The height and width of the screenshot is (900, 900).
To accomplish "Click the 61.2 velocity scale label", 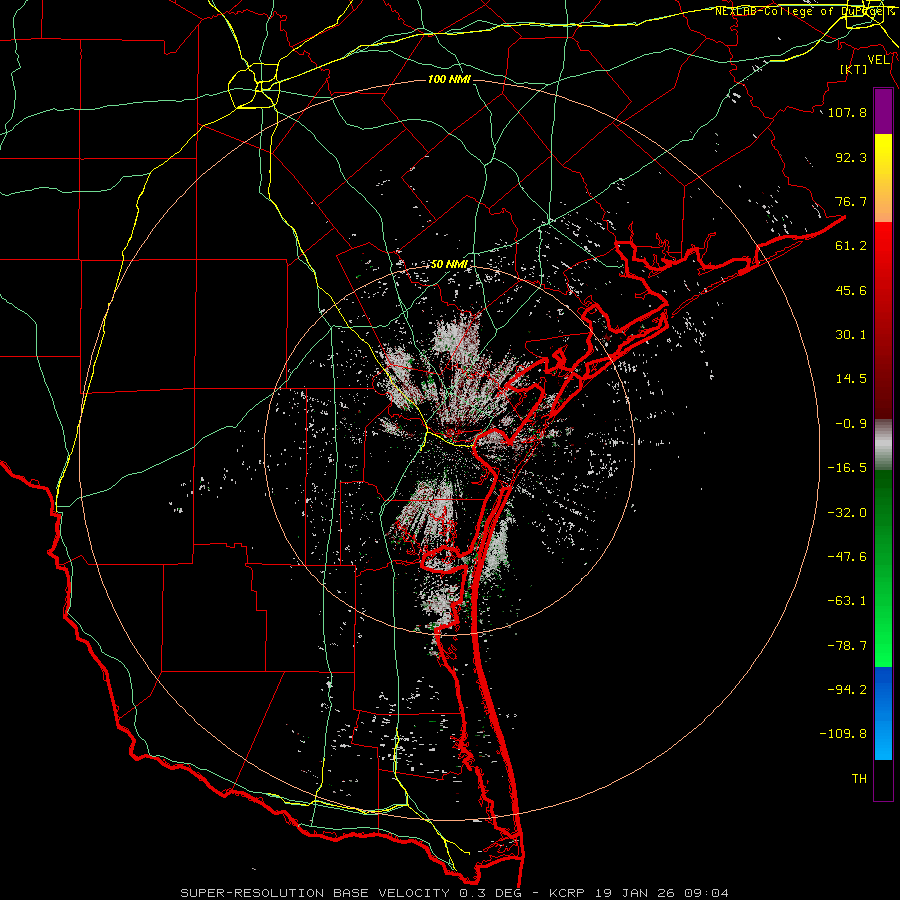I will coord(851,246).
